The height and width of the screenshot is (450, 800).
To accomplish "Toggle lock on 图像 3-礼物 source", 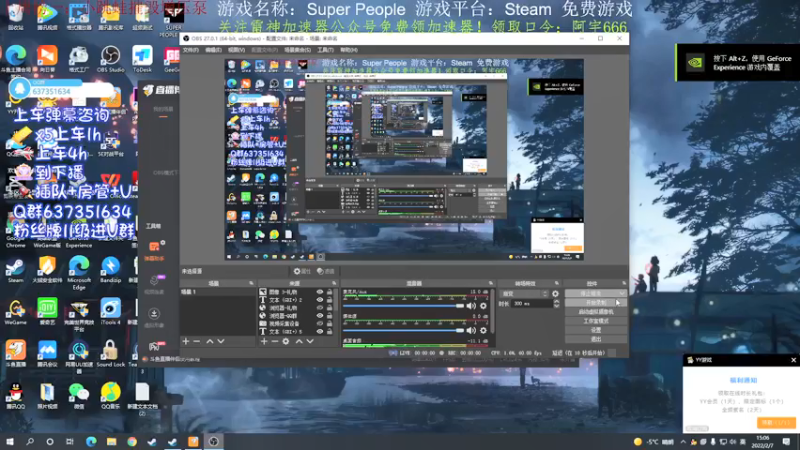I will click(329, 292).
